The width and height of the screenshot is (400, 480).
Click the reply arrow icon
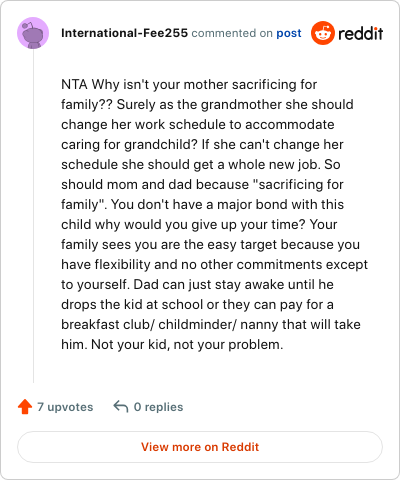[x=121, y=407]
